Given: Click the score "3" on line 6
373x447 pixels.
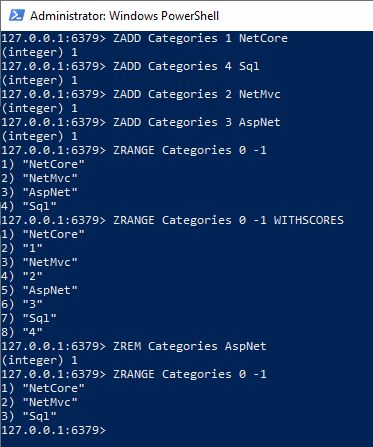Looking at the screenshot, I should [x=33, y=304].
